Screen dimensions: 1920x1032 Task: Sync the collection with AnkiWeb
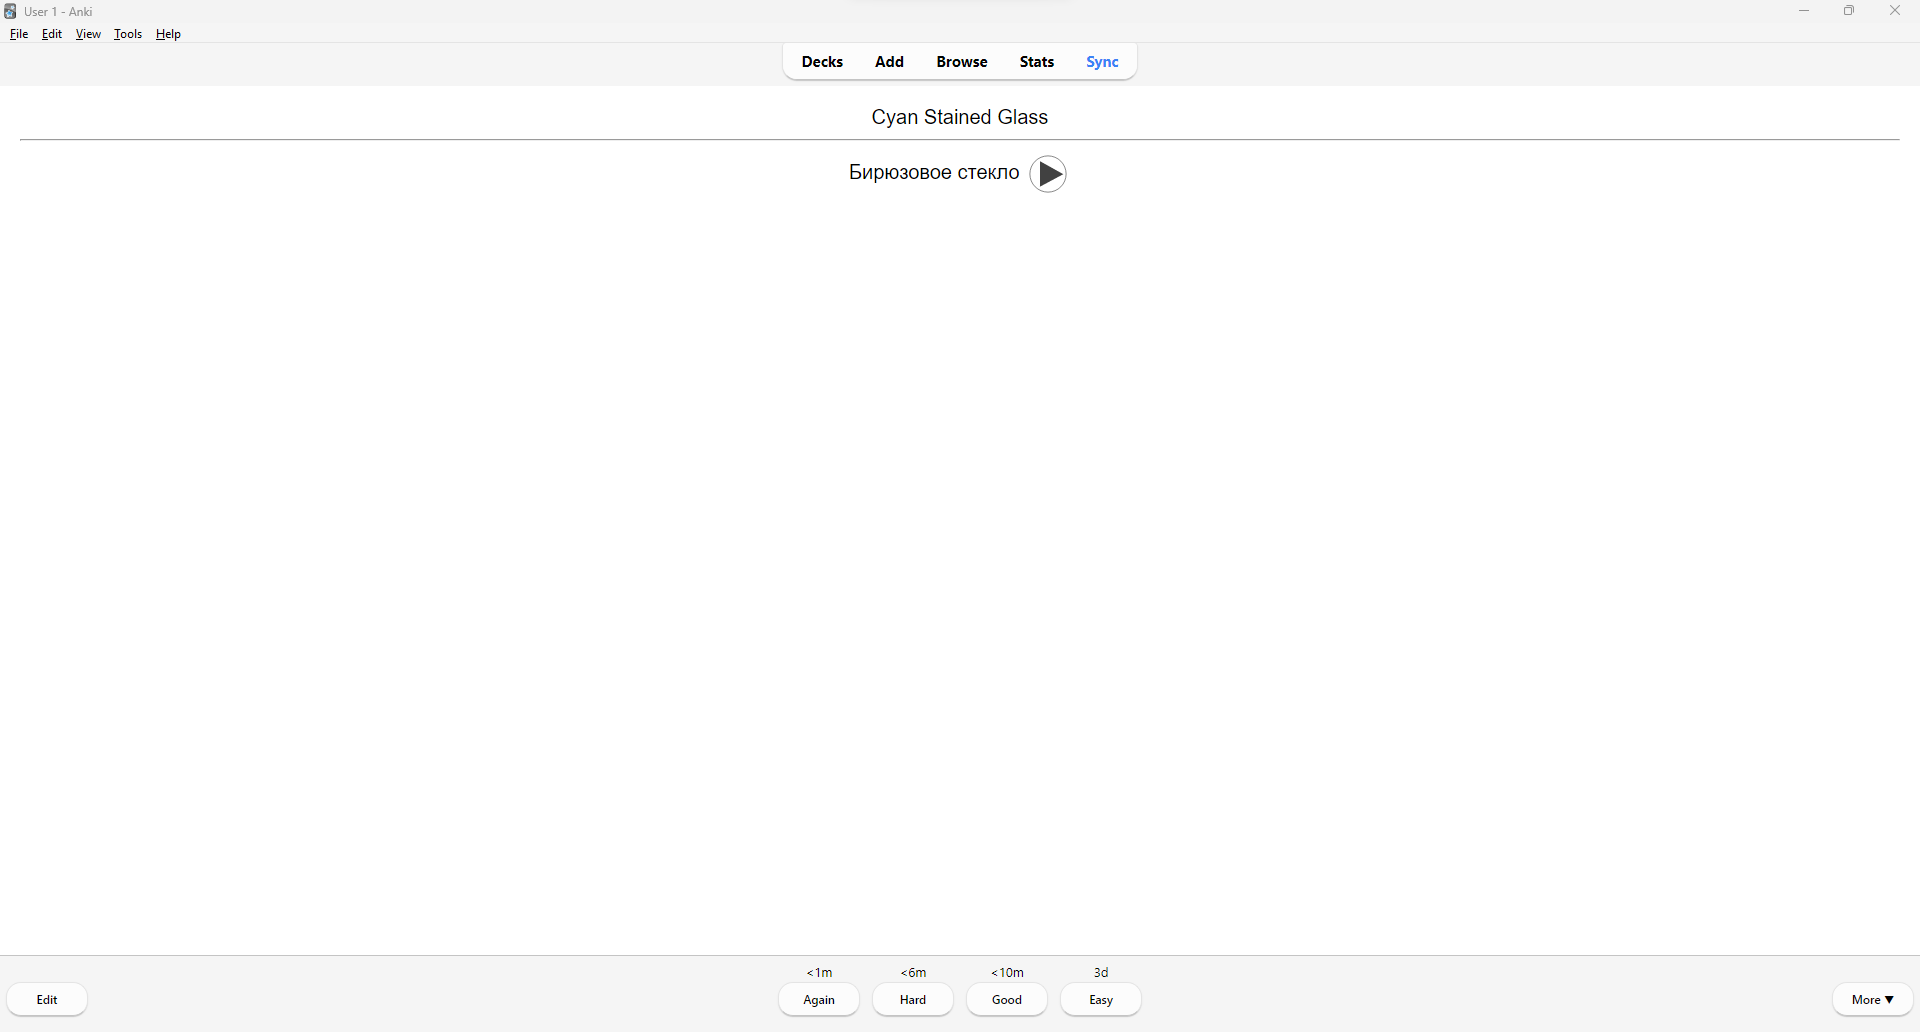coord(1103,62)
